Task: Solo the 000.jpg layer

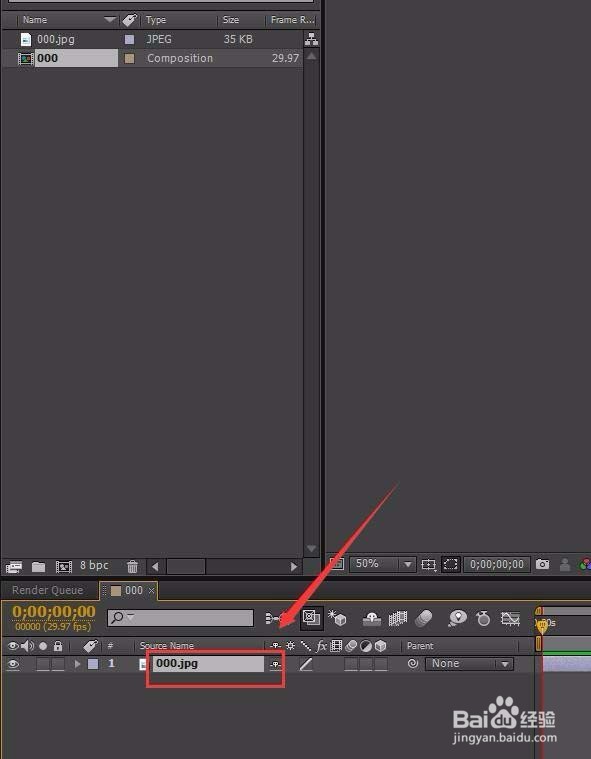Action: pyautogui.click(x=43, y=664)
